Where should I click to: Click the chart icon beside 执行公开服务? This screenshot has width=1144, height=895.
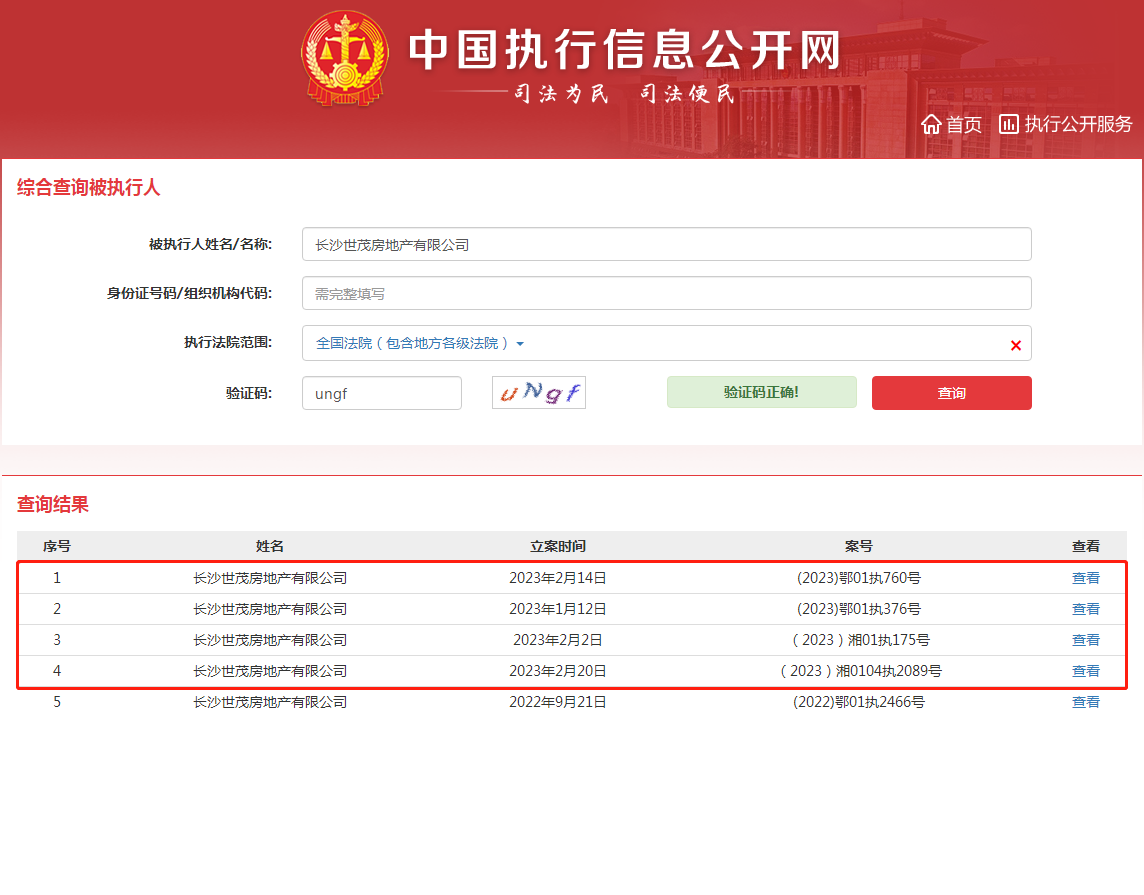pyautogui.click(x=1008, y=124)
